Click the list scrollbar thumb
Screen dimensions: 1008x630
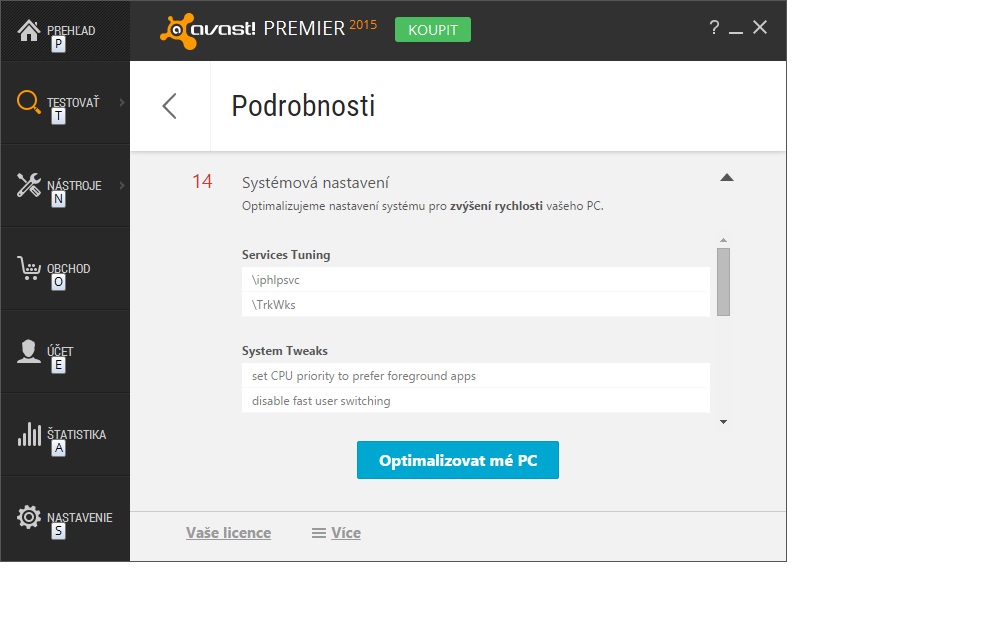(x=723, y=282)
